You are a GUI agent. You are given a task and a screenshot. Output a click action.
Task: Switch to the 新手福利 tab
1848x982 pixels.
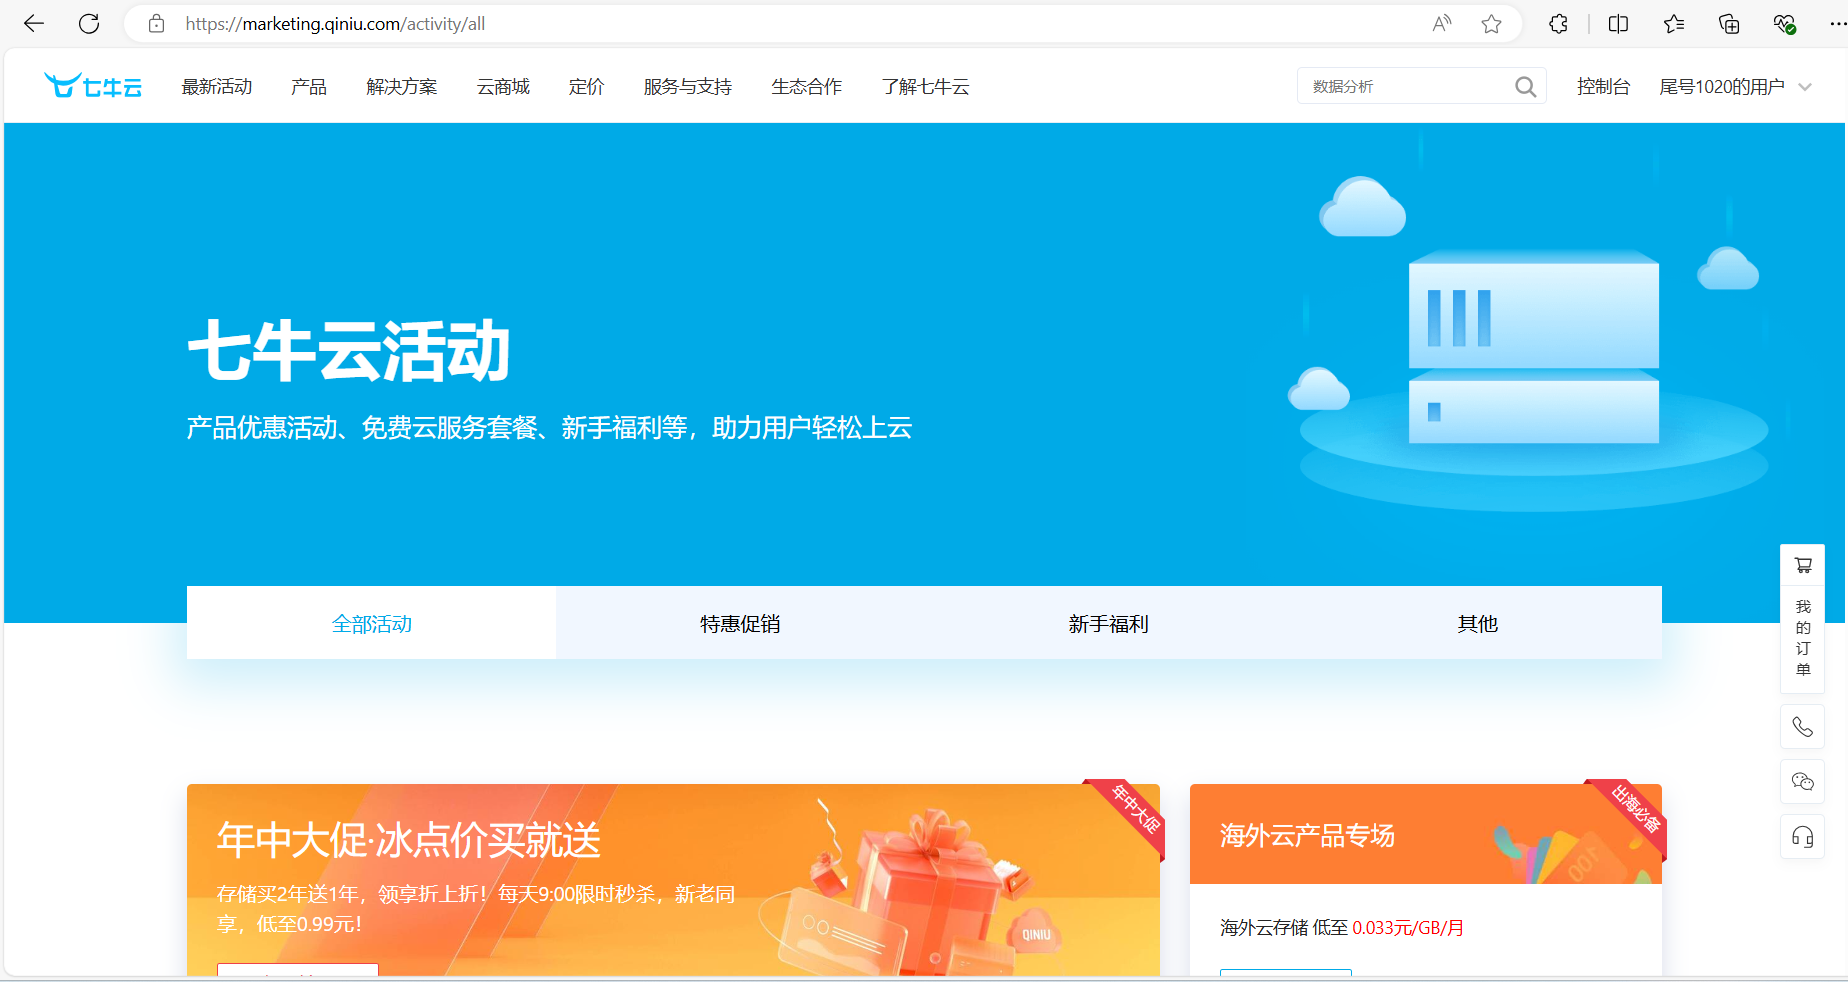[x=1109, y=623]
